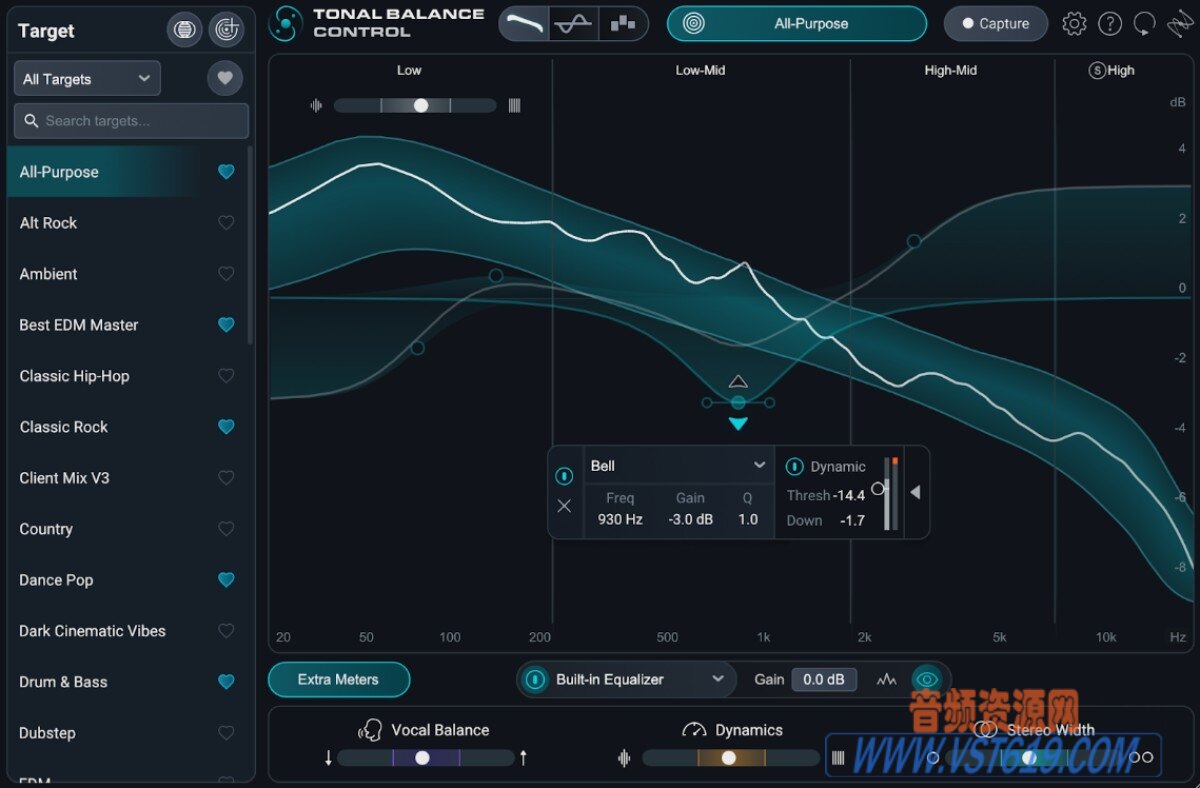Open the Bell filter shape dropdown

click(x=678, y=465)
